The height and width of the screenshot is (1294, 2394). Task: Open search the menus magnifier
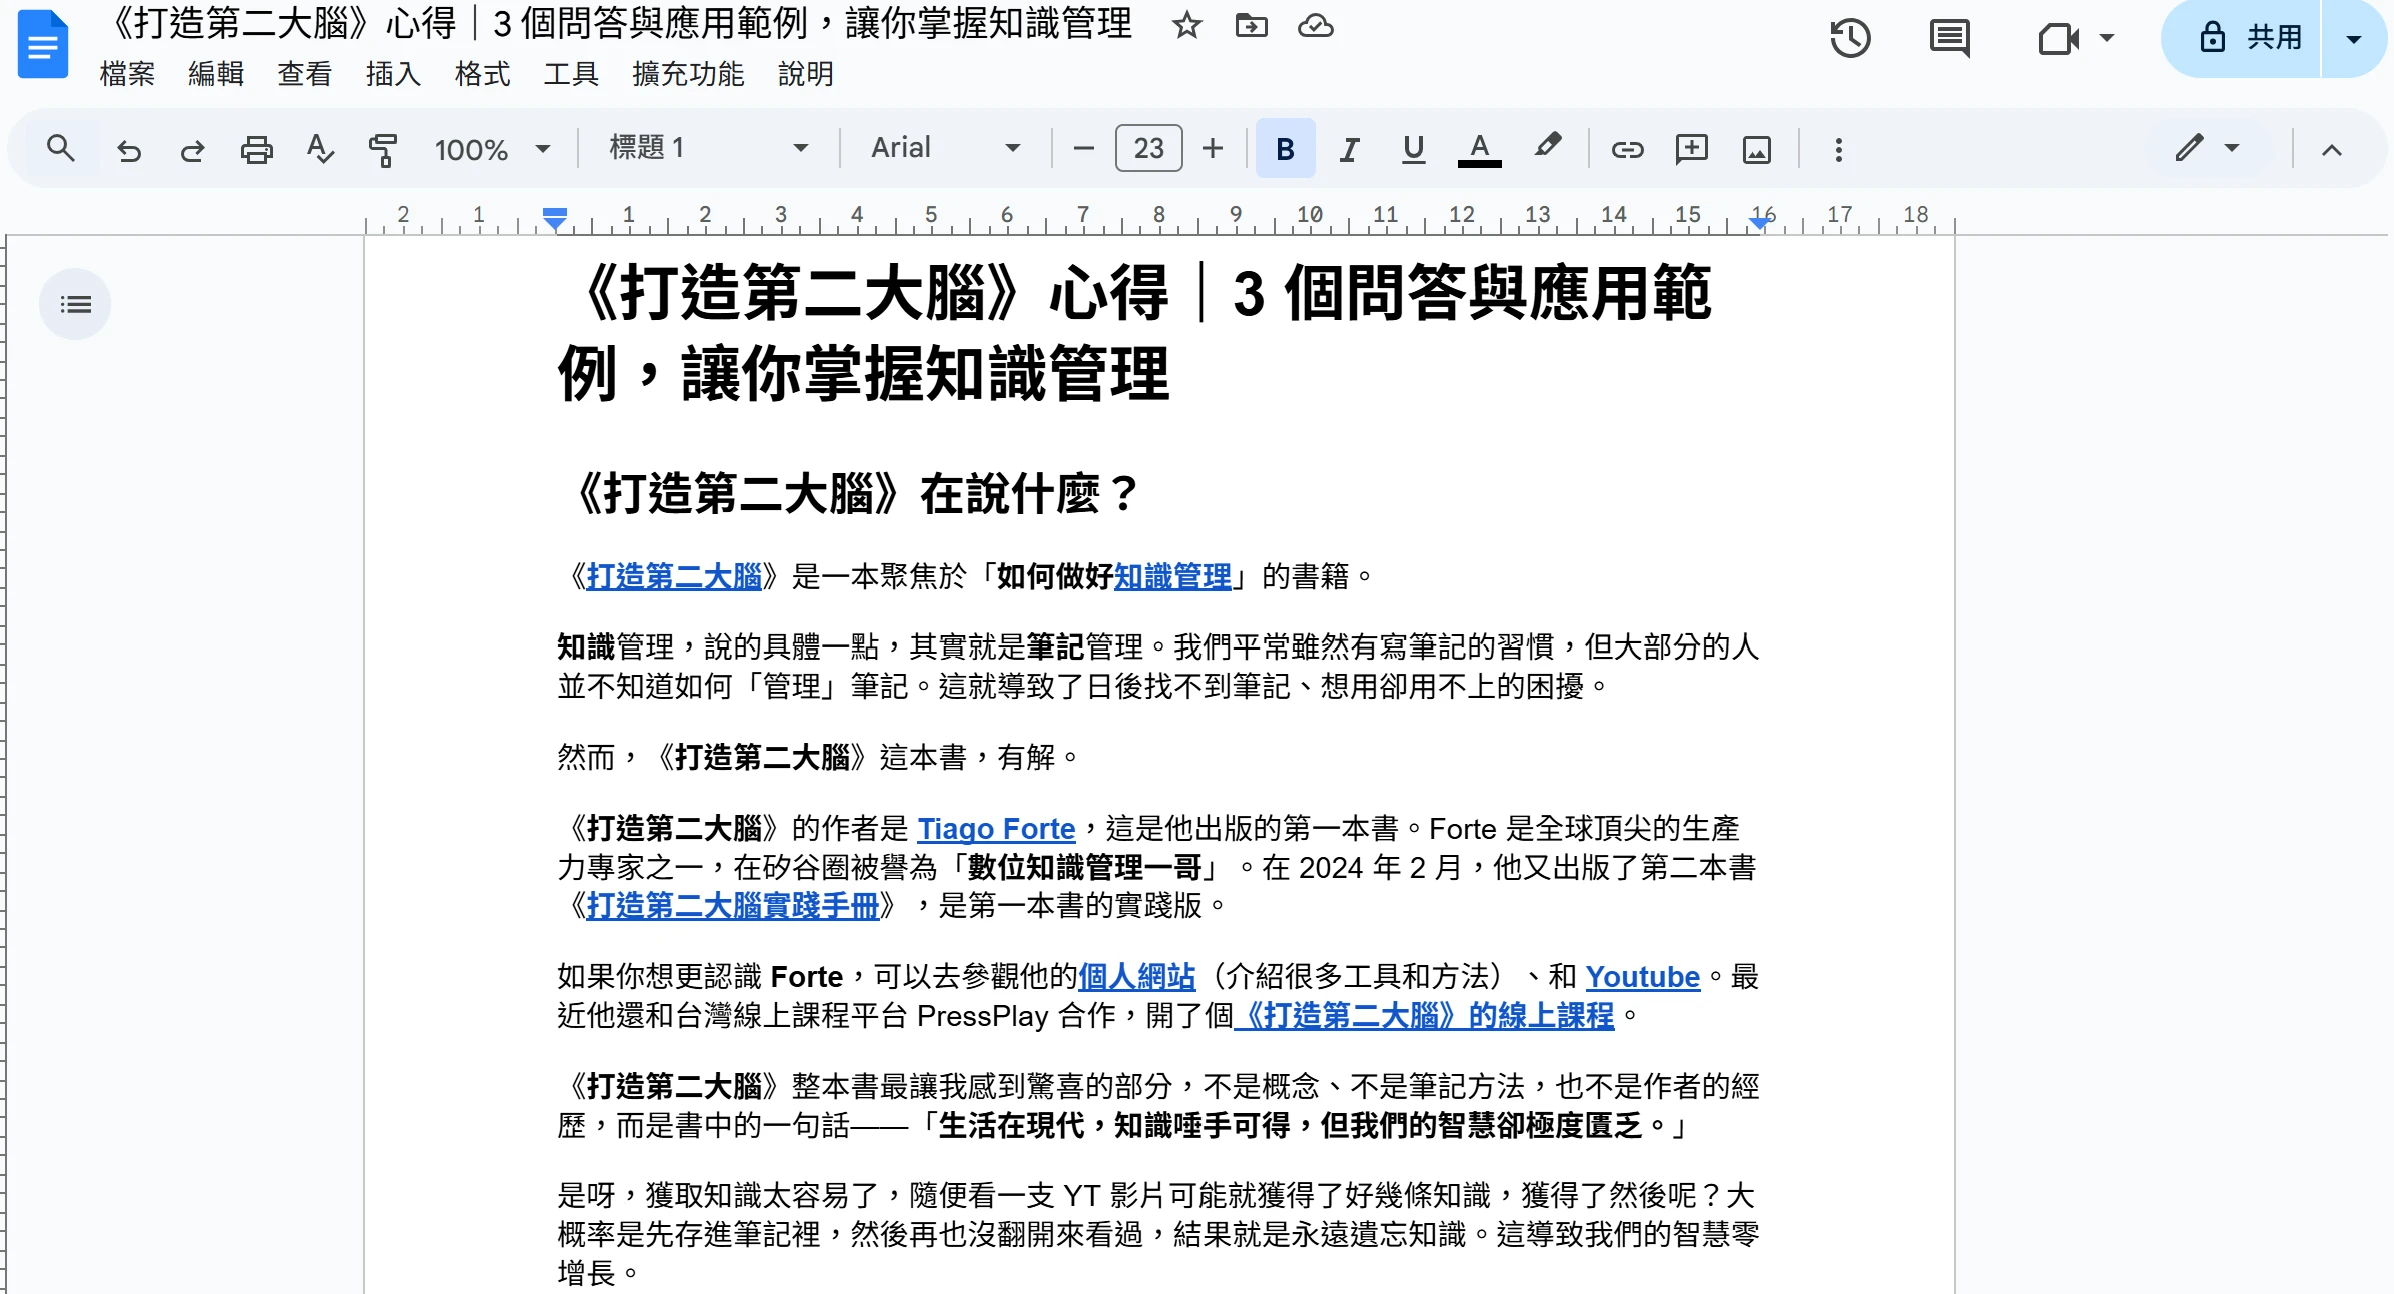pos(61,149)
